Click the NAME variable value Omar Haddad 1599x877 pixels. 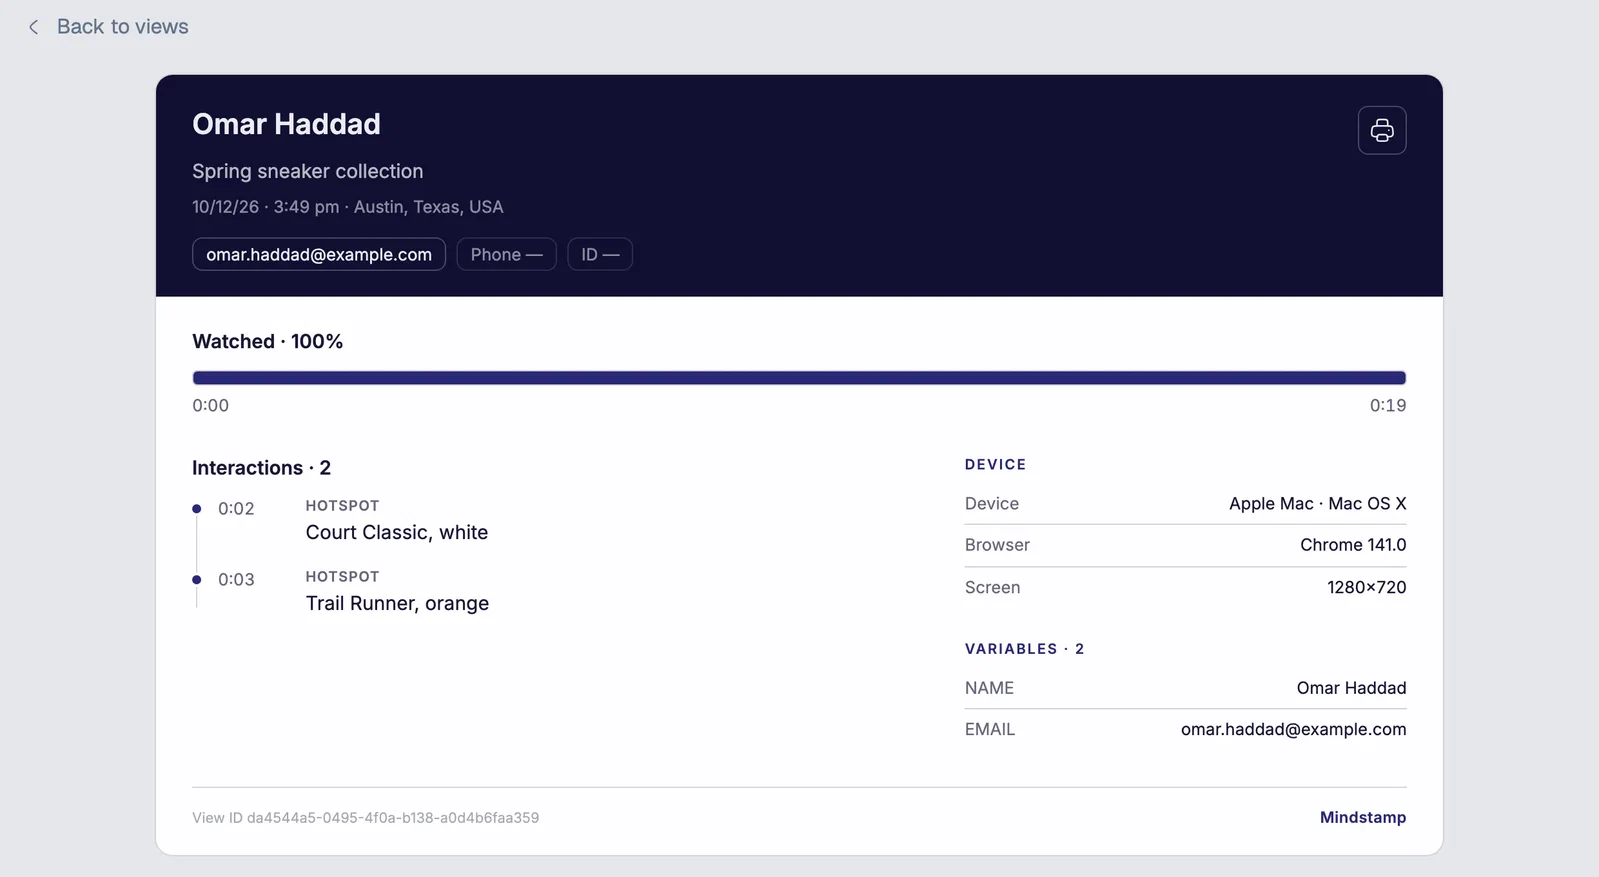coord(1351,688)
